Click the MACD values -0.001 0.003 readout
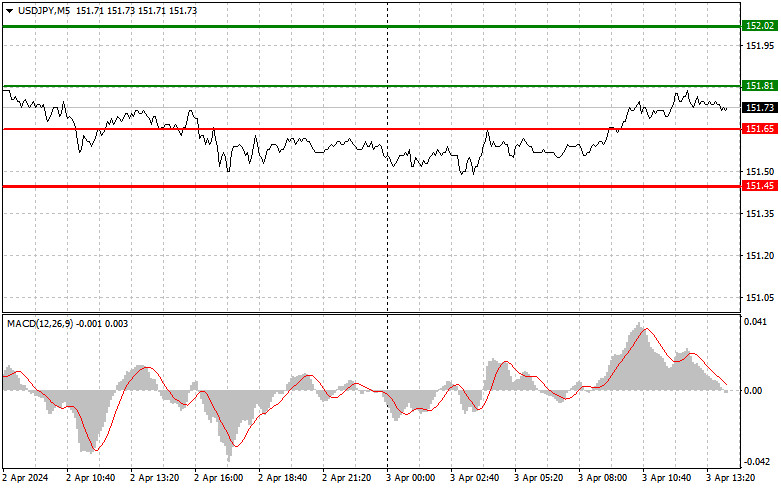Viewport: 781px width, 489px height. [x=102, y=324]
